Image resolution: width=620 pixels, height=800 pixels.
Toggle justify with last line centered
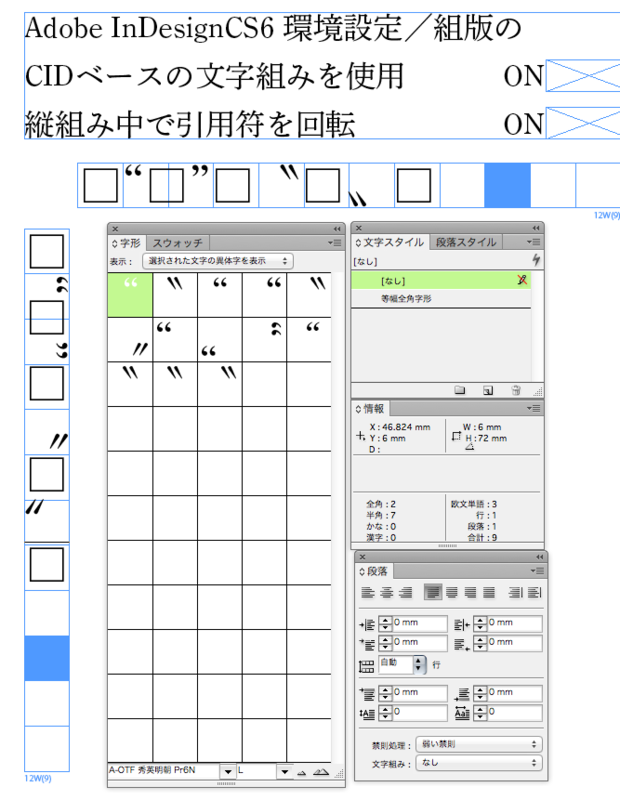[452, 592]
